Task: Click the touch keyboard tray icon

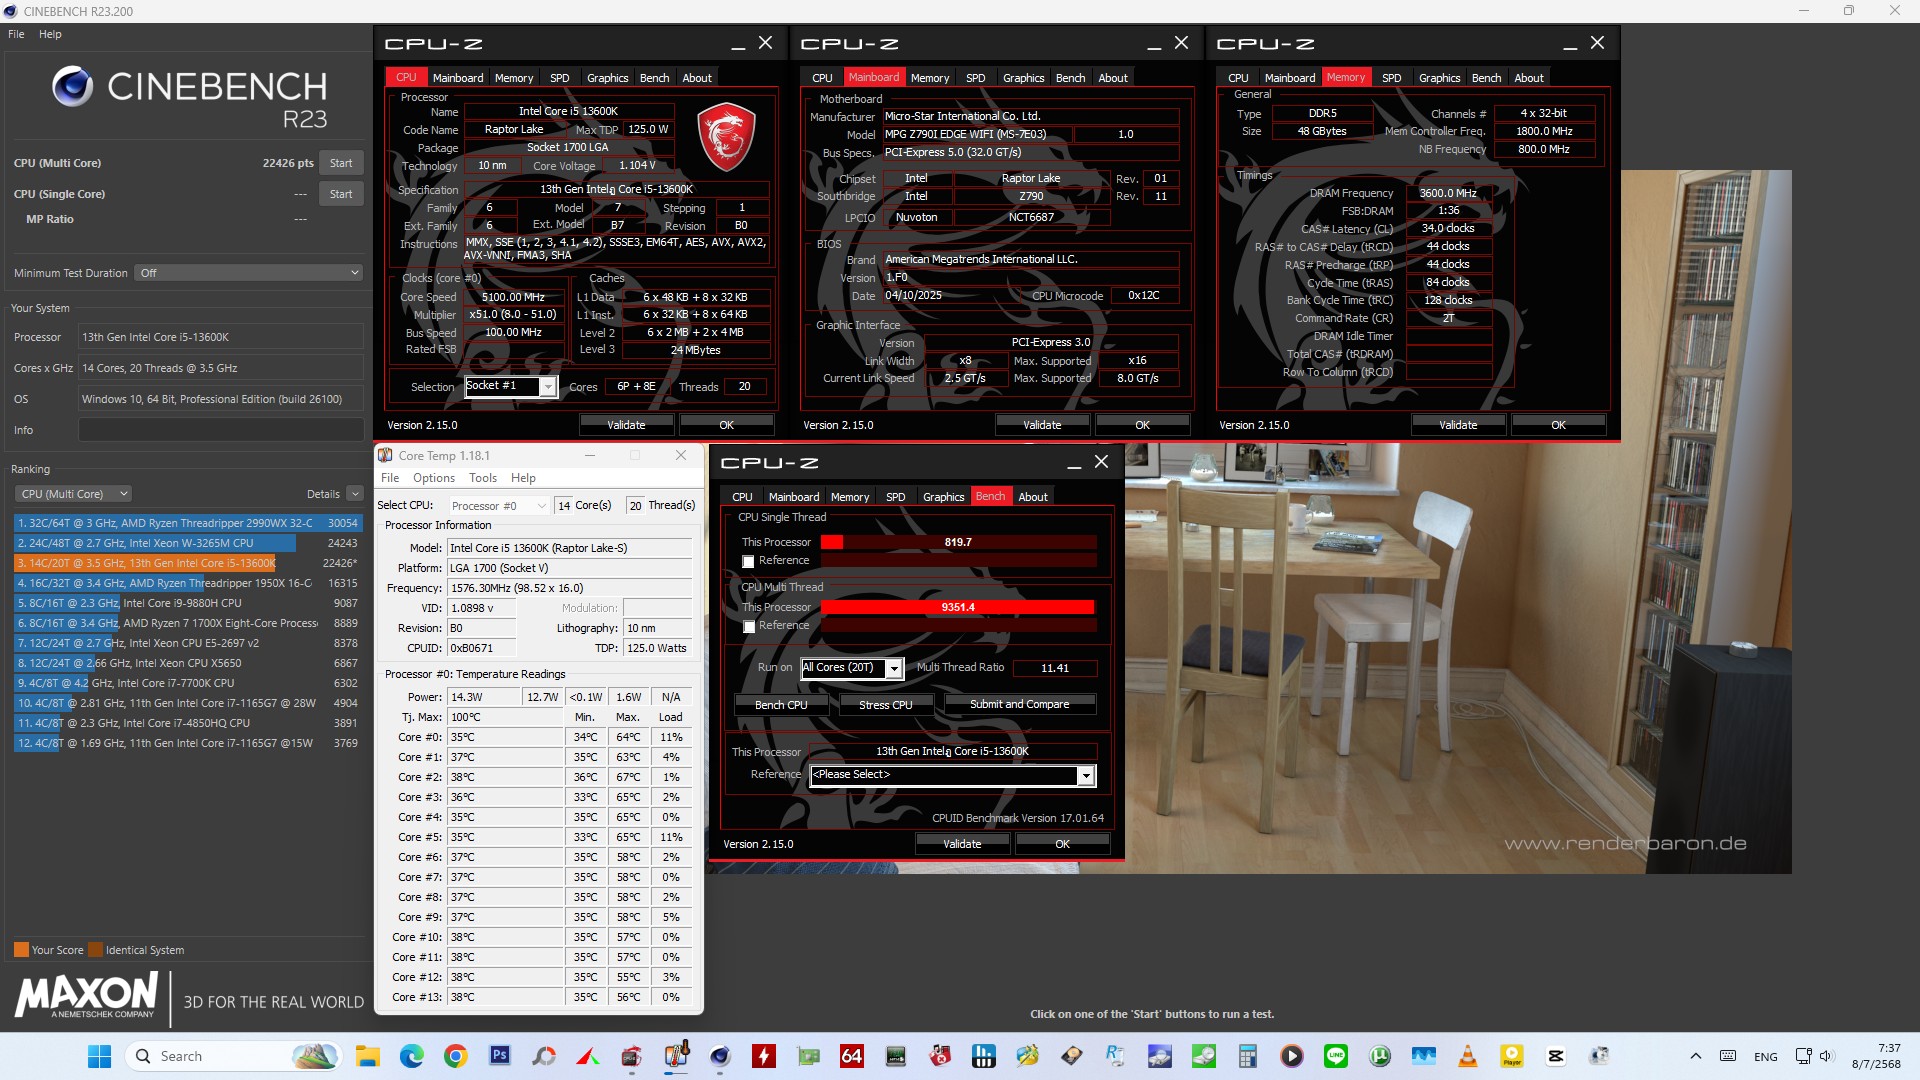Action: 1728,1056
